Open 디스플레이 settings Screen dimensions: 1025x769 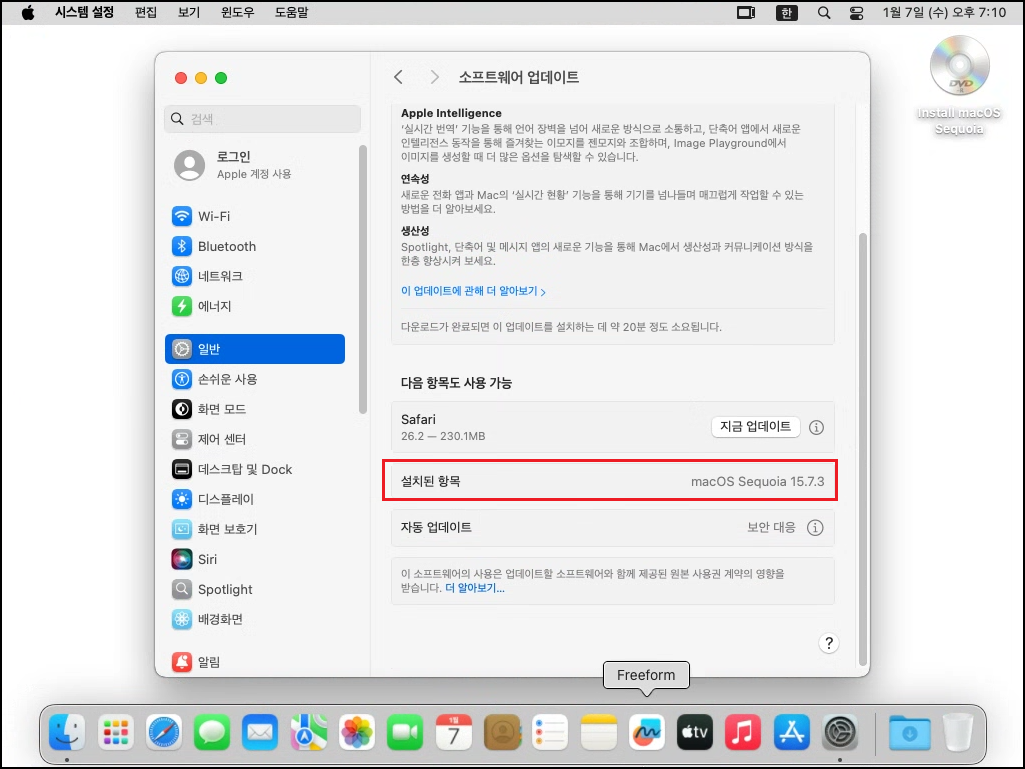255,499
